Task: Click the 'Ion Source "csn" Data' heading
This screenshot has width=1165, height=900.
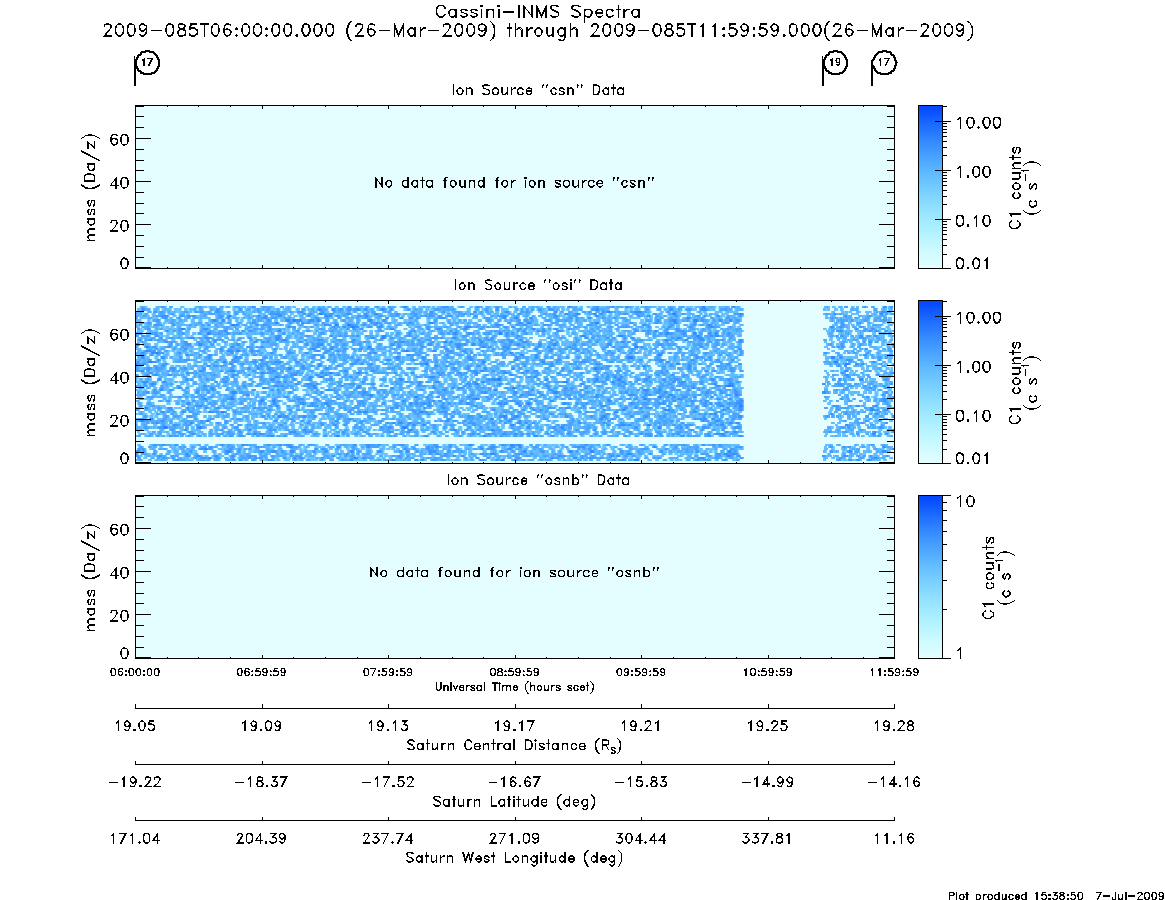Action: pos(538,90)
